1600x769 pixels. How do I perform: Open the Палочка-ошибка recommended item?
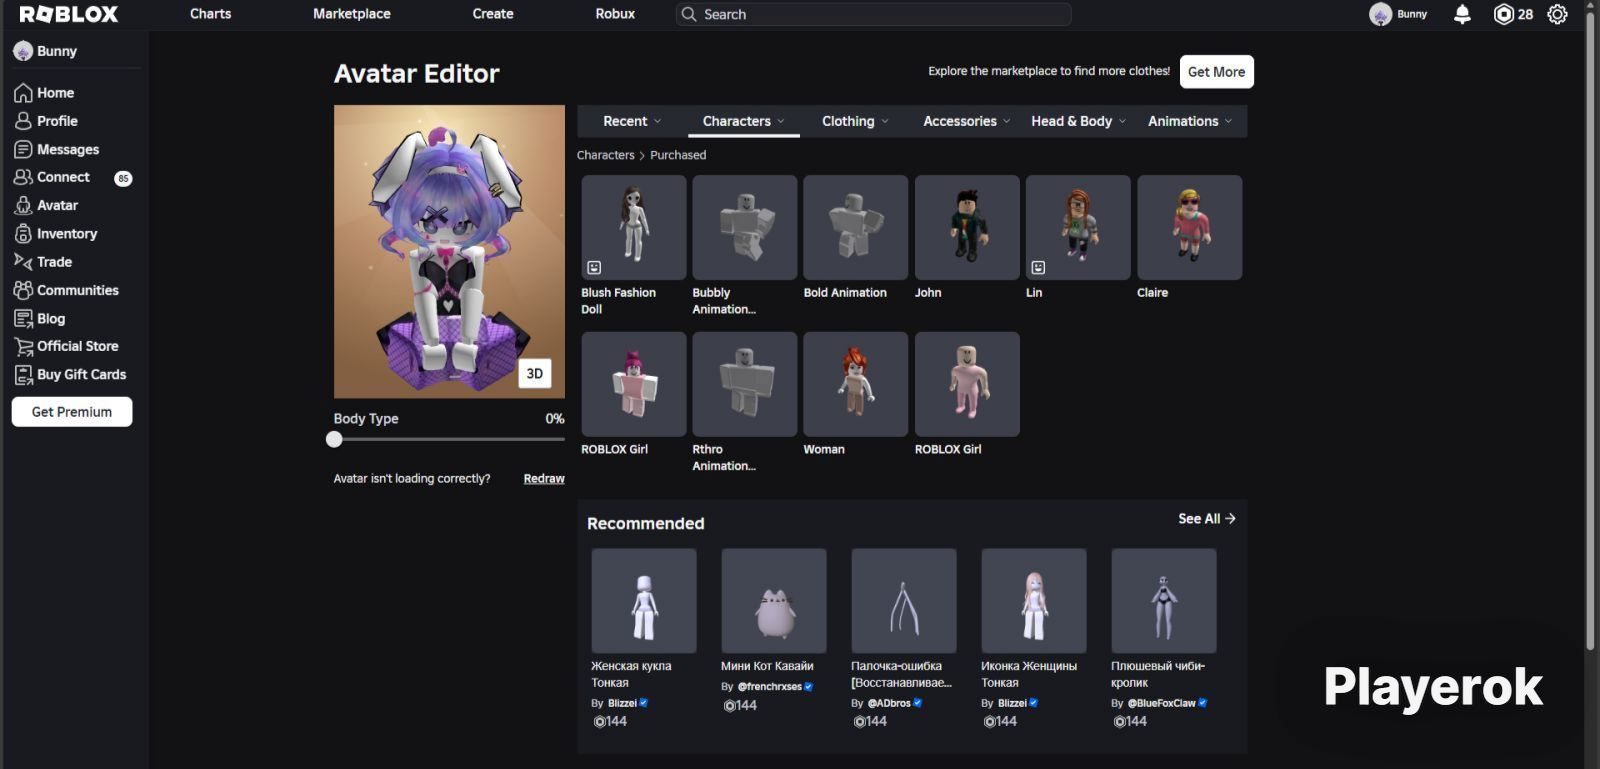(x=904, y=601)
